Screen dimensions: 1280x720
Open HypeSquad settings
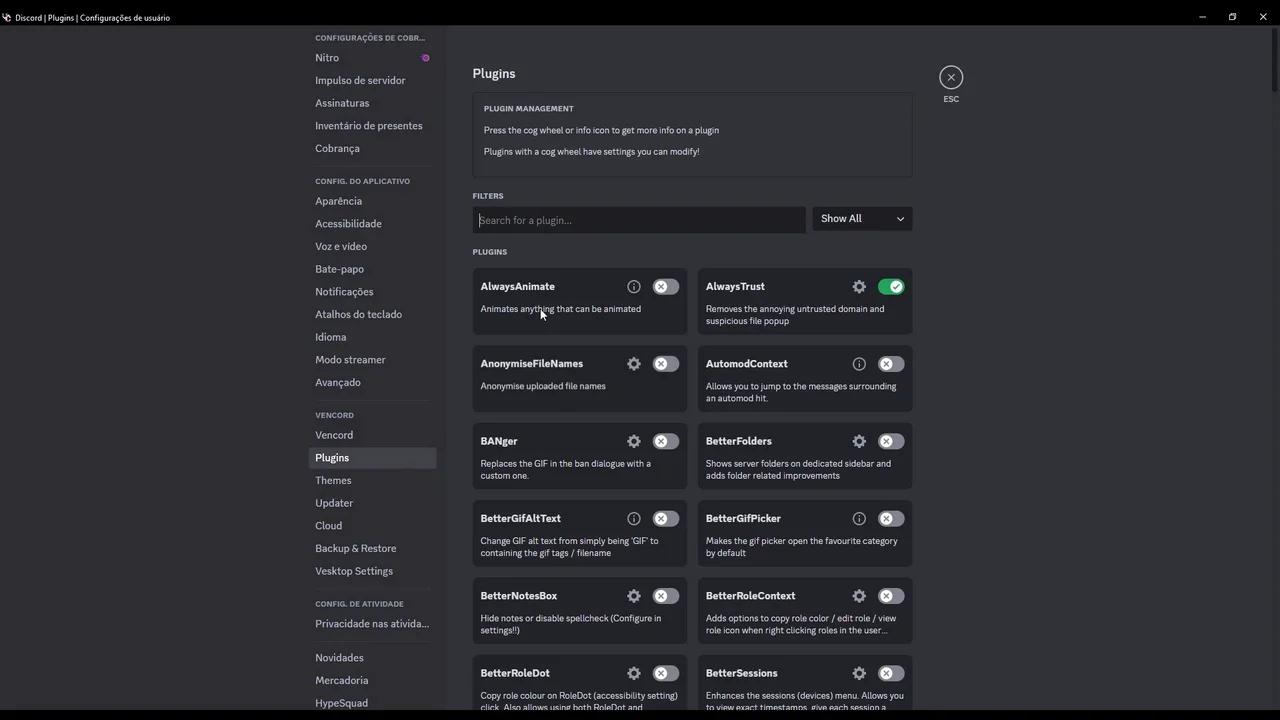point(373,703)
